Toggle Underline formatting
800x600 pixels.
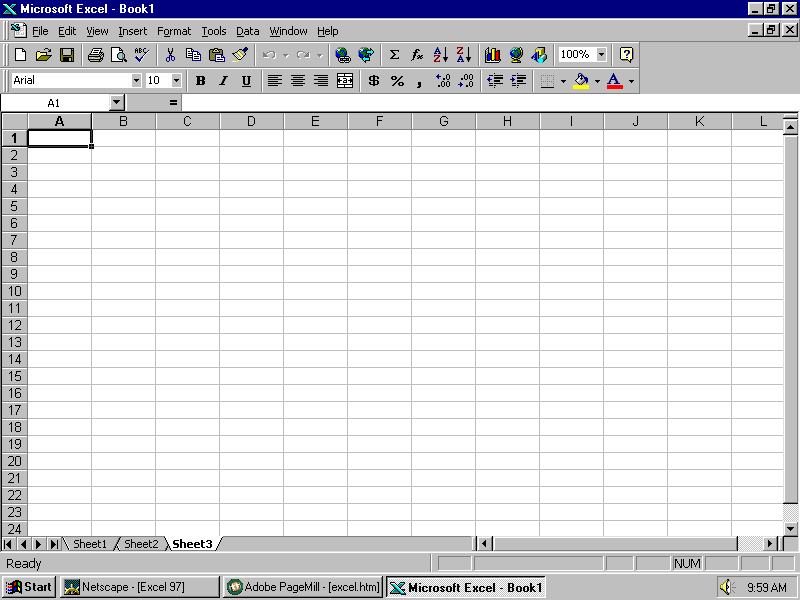point(246,81)
